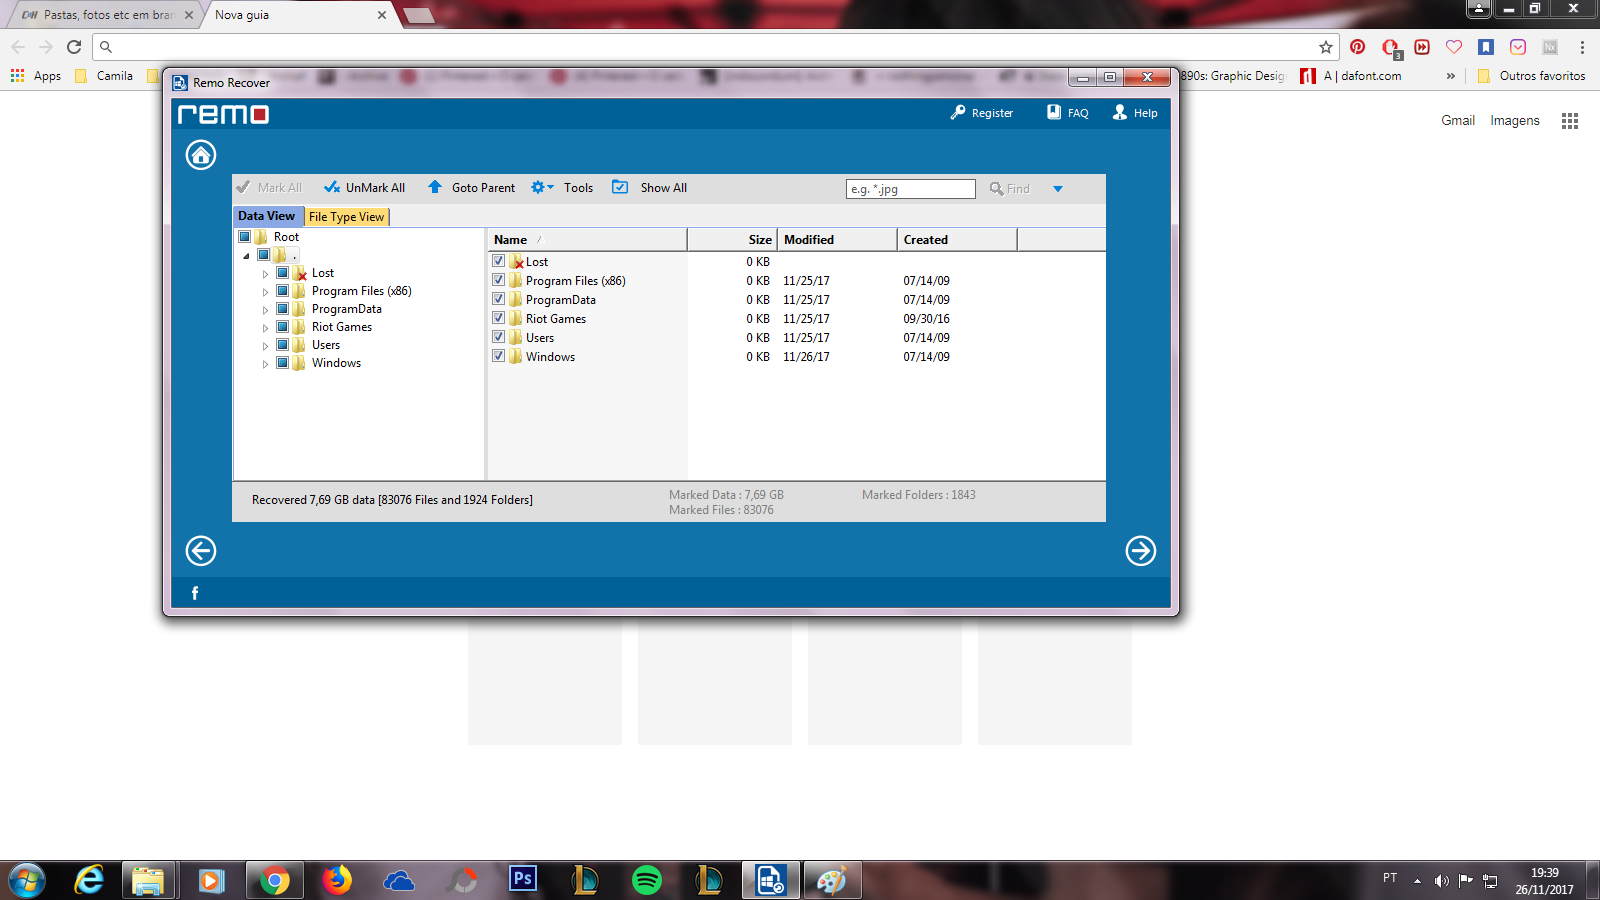
Task: Uncheck Program Files (x86) in file list
Action: (x=499, y=280)
